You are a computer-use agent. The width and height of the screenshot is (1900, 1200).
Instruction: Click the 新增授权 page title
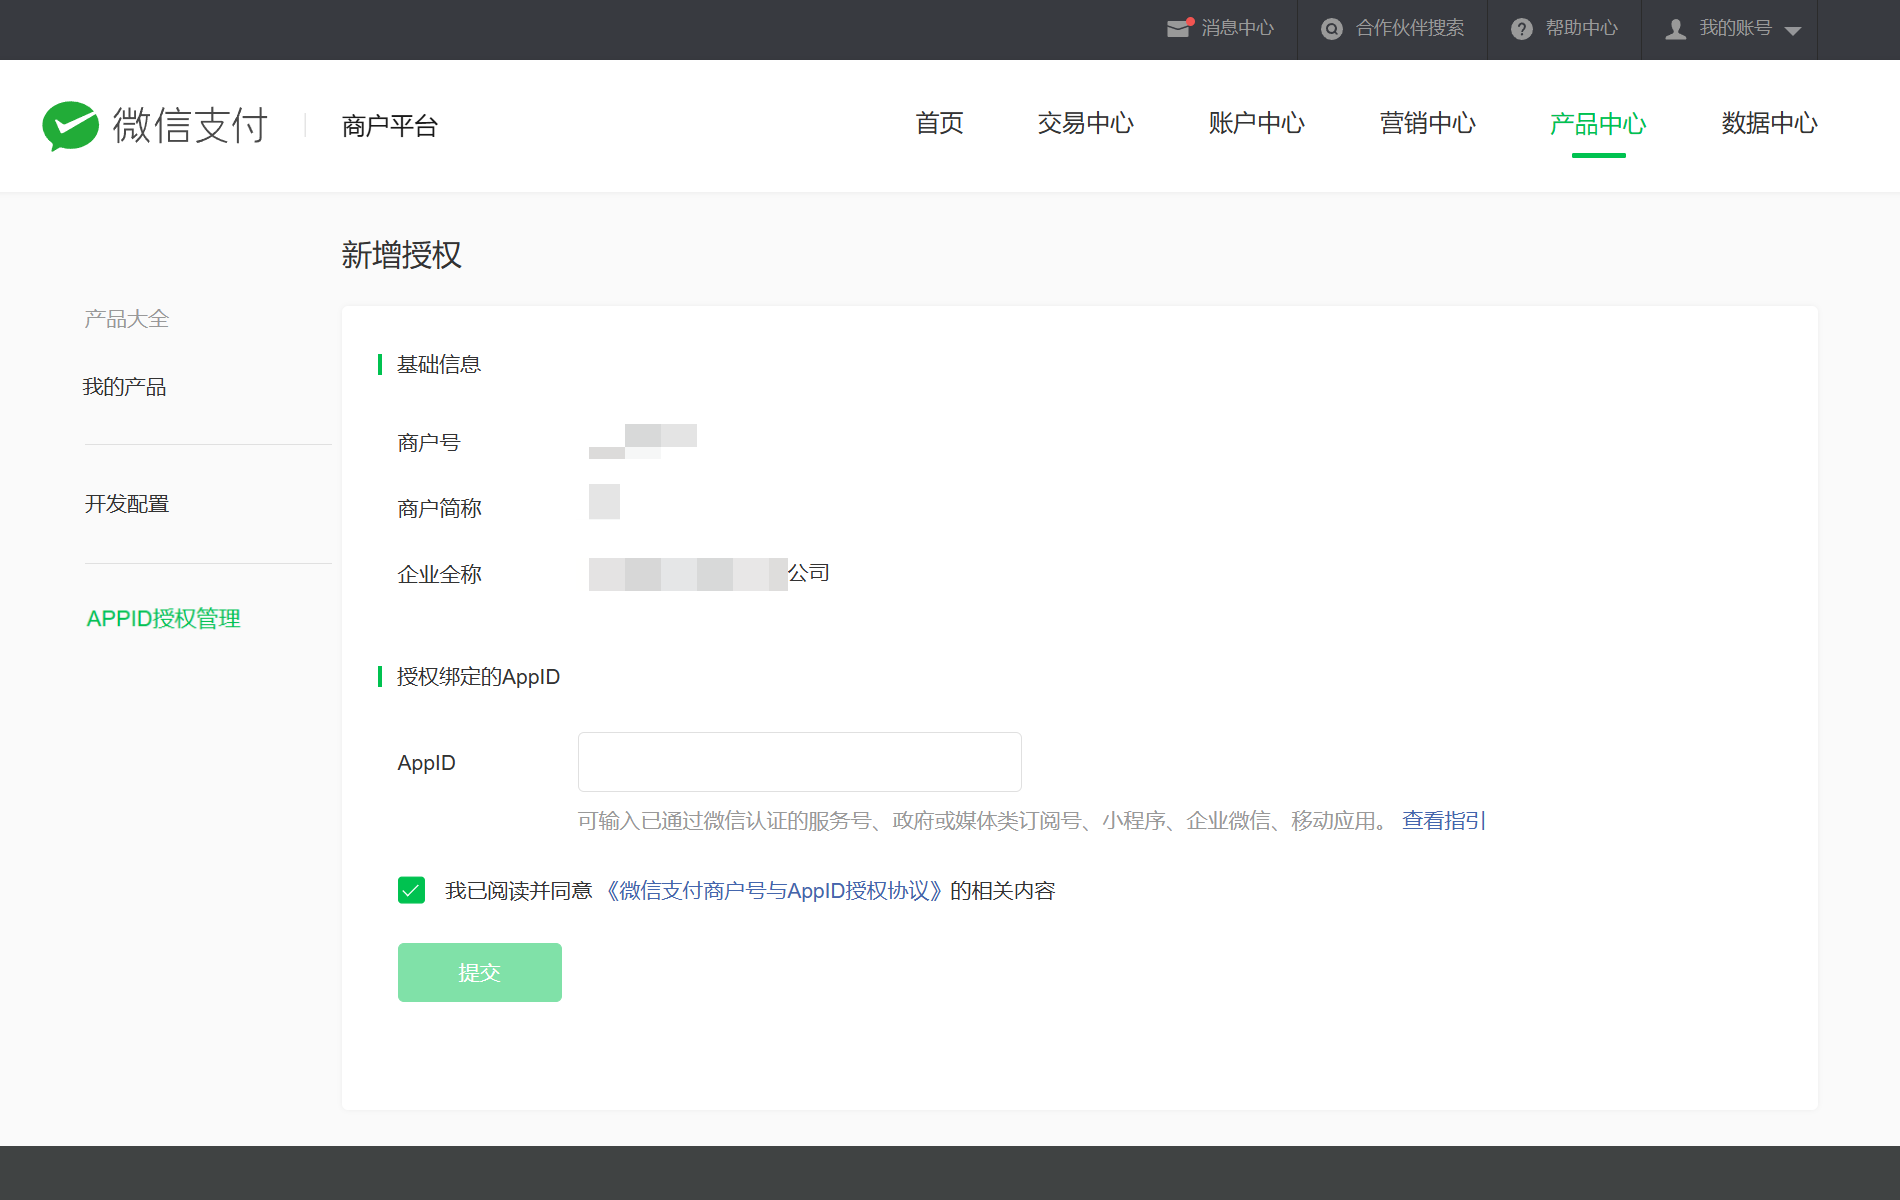(402, 255)
